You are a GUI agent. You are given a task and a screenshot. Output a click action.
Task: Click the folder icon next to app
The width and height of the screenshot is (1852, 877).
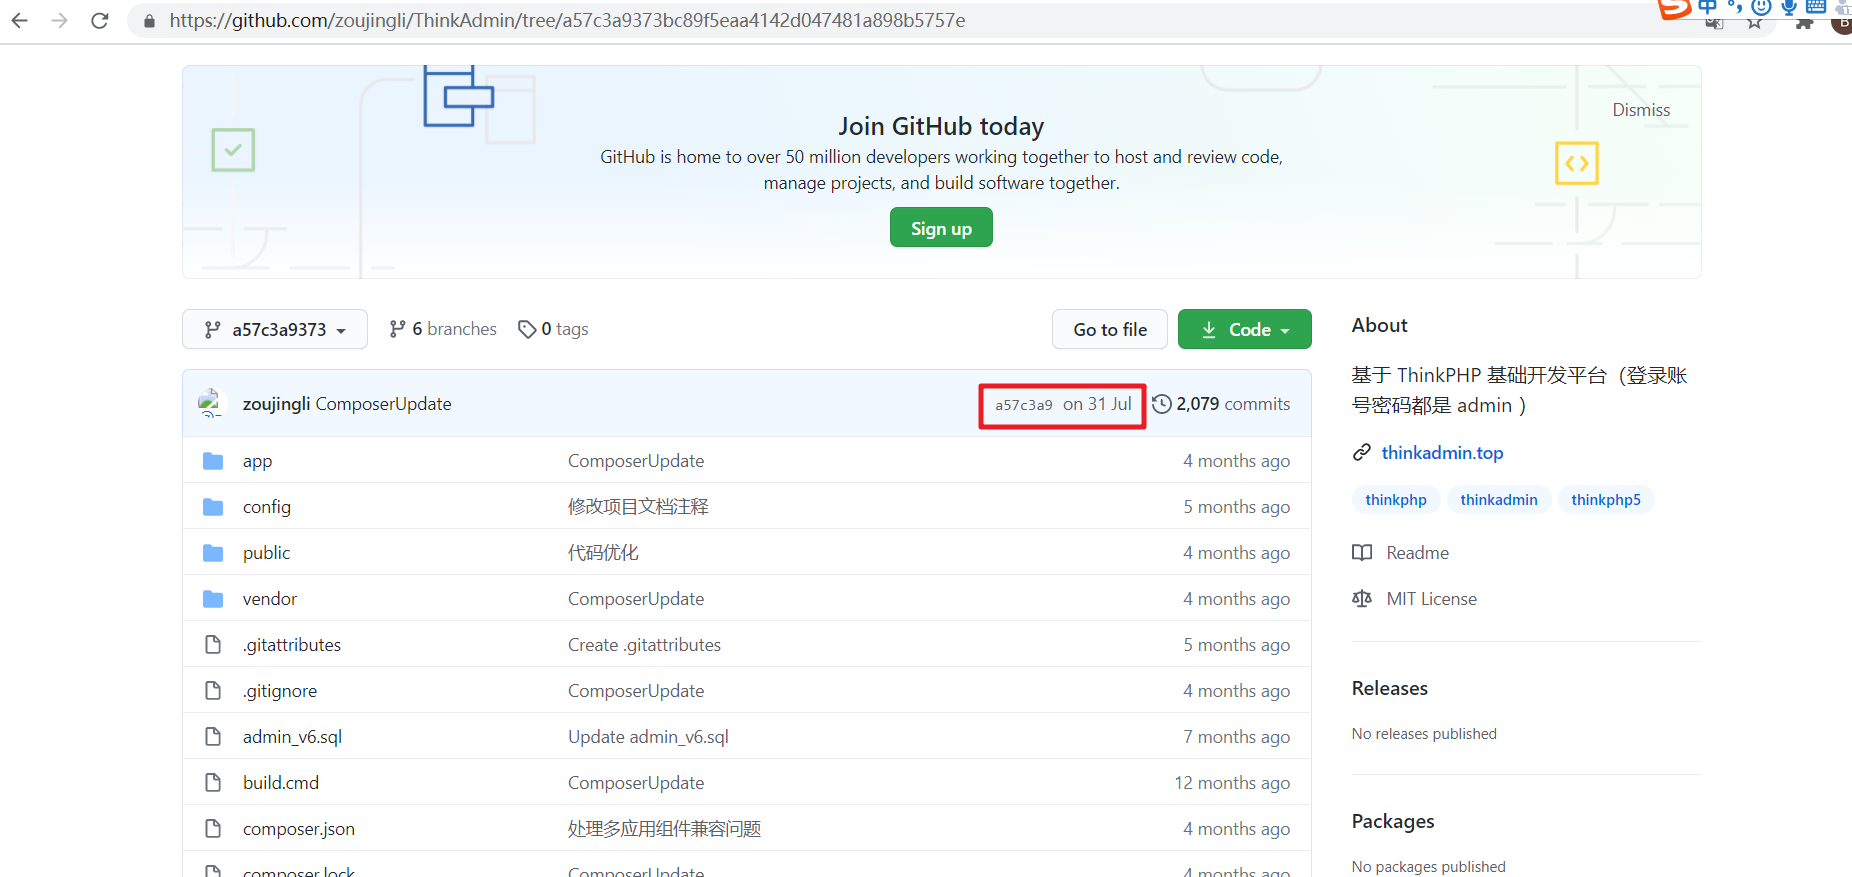click(x=213, y=461)
